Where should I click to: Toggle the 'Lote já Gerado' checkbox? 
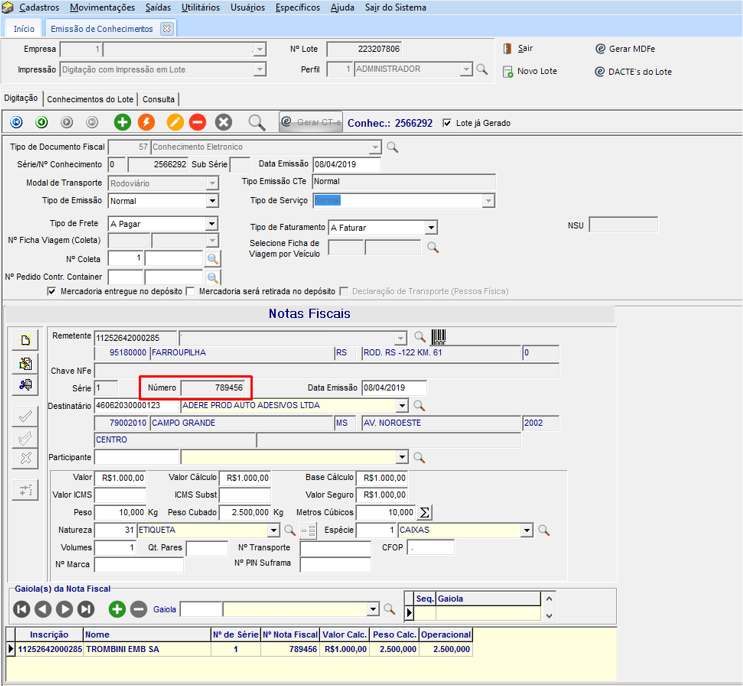coord(447,123)
